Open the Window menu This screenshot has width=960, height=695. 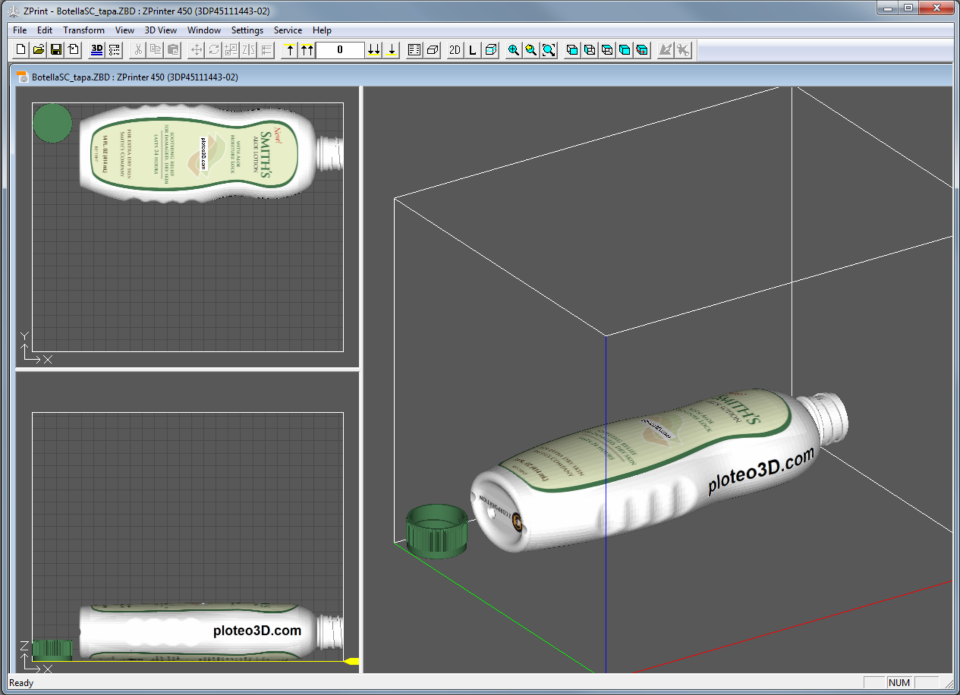coord(204,30)
